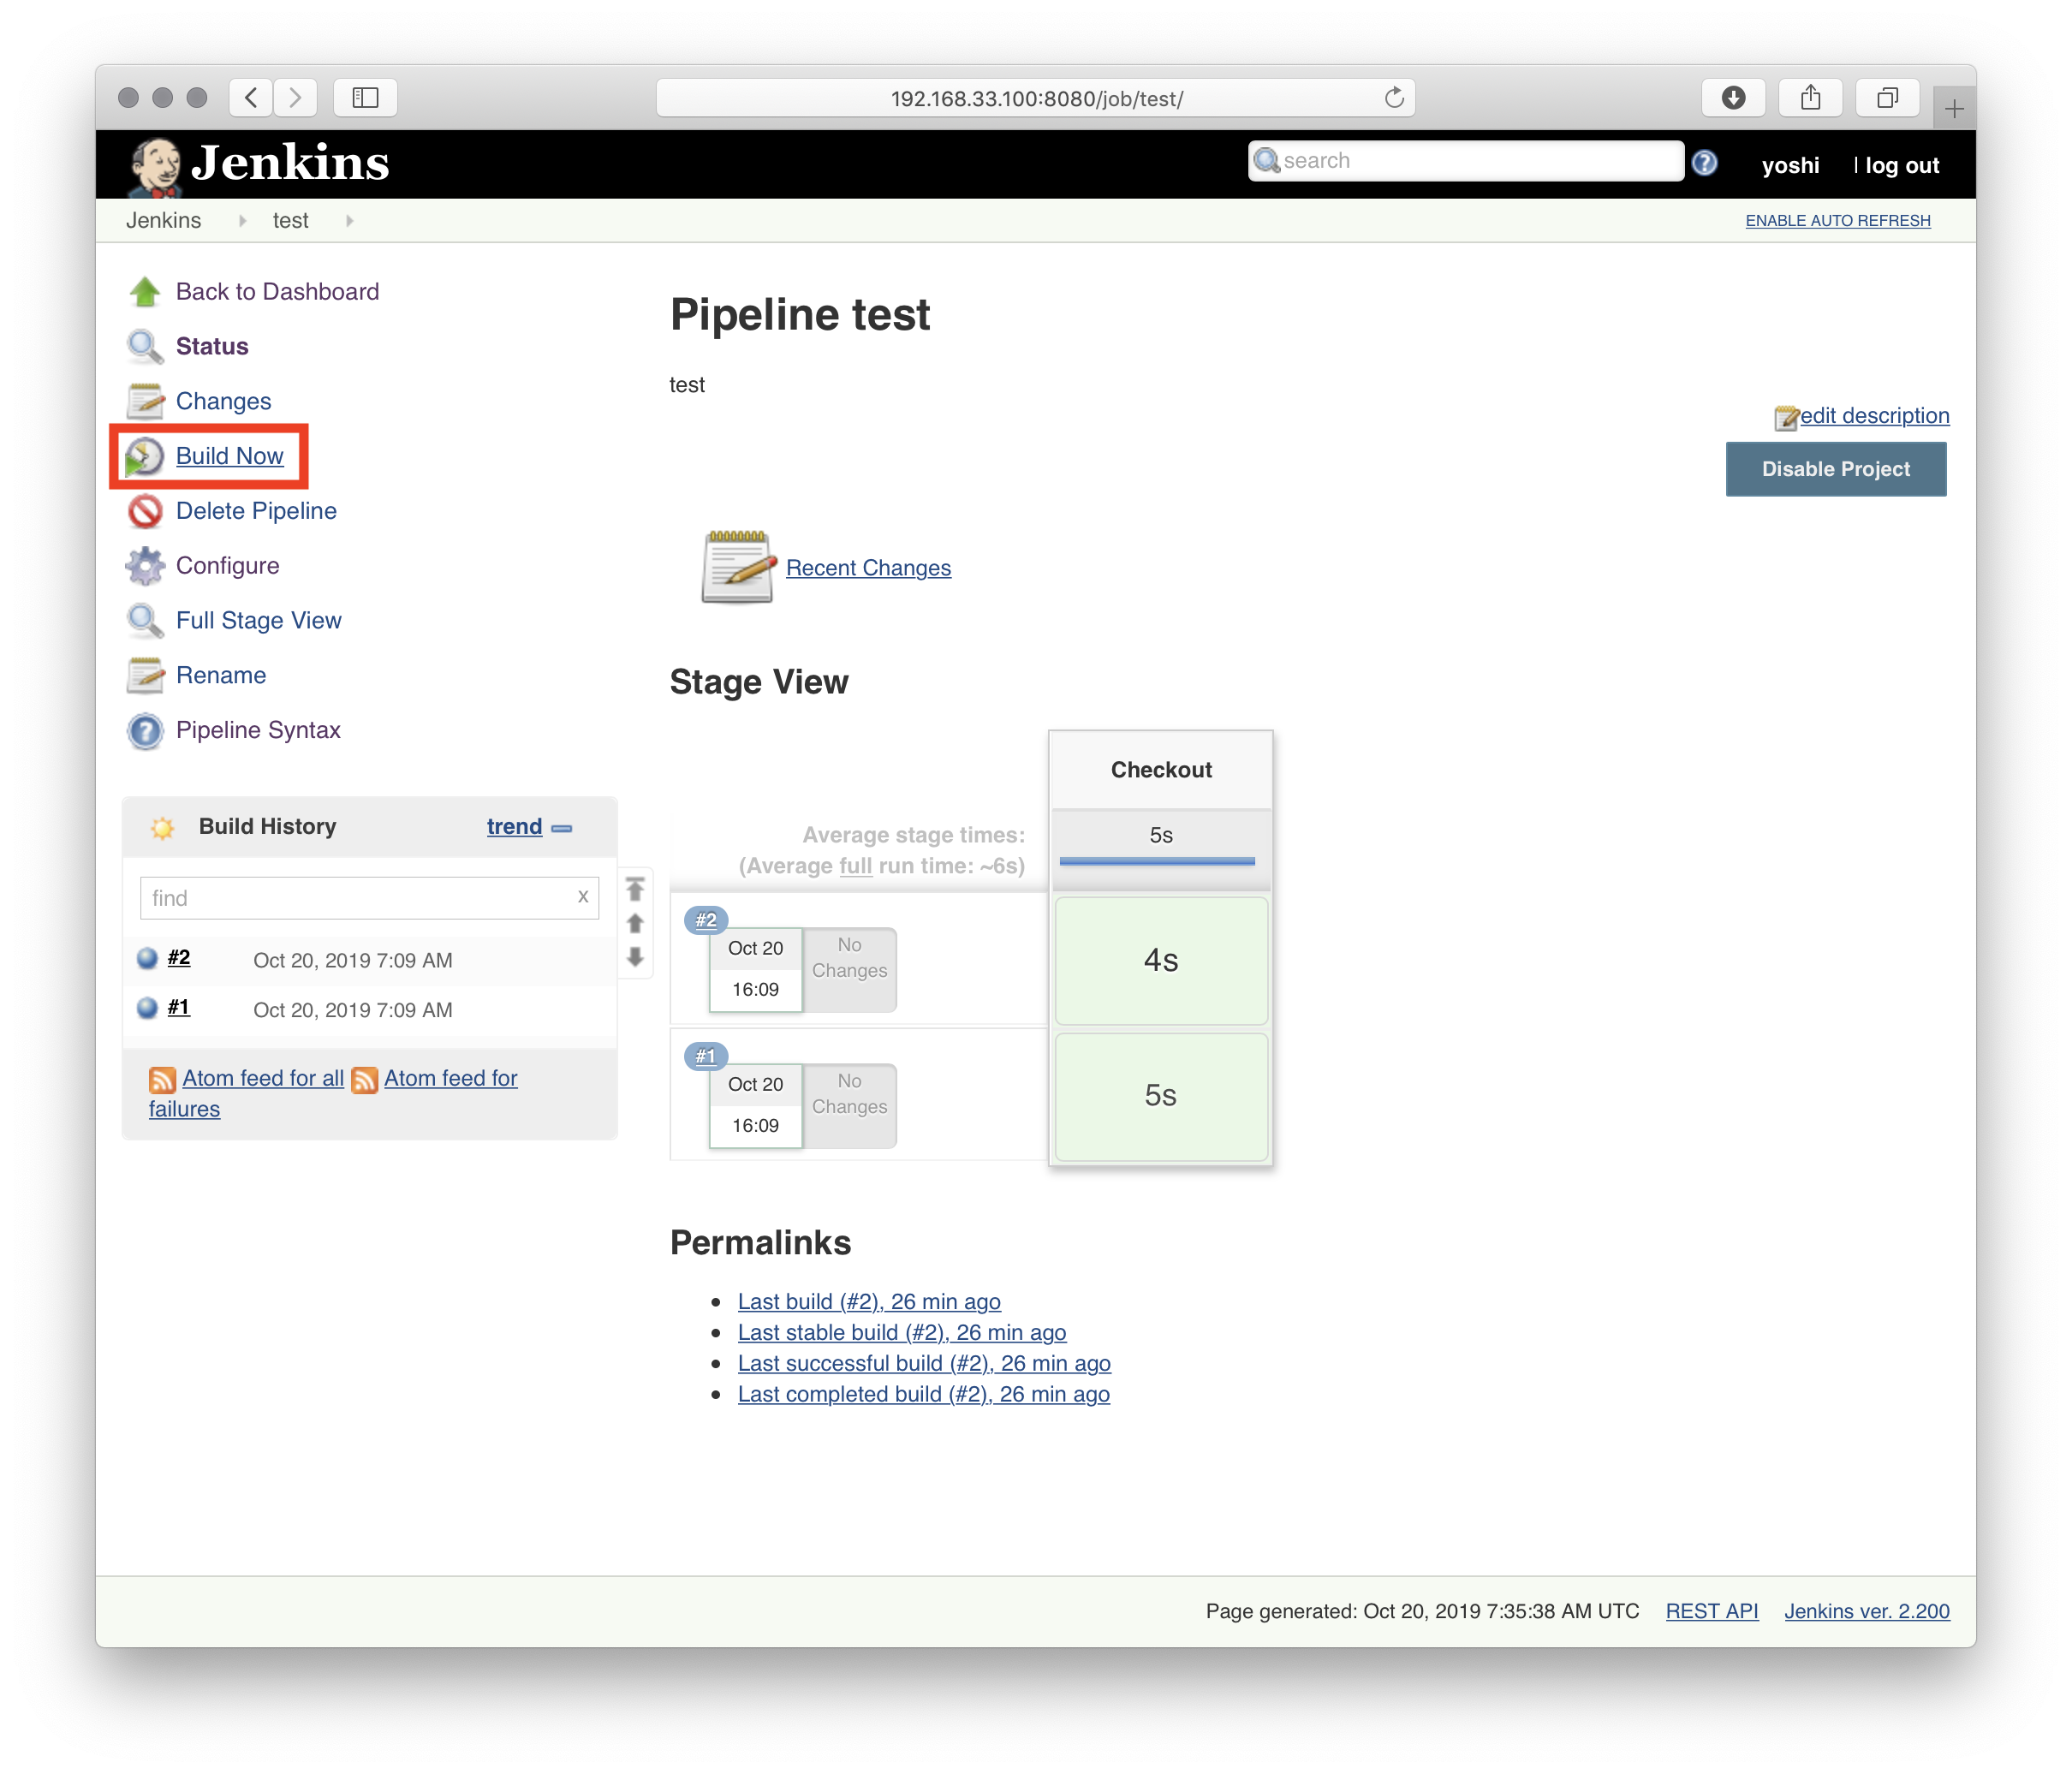Clear the find field with x
The width and height of the screenshot is (2072, 1774).
point(583,897)
